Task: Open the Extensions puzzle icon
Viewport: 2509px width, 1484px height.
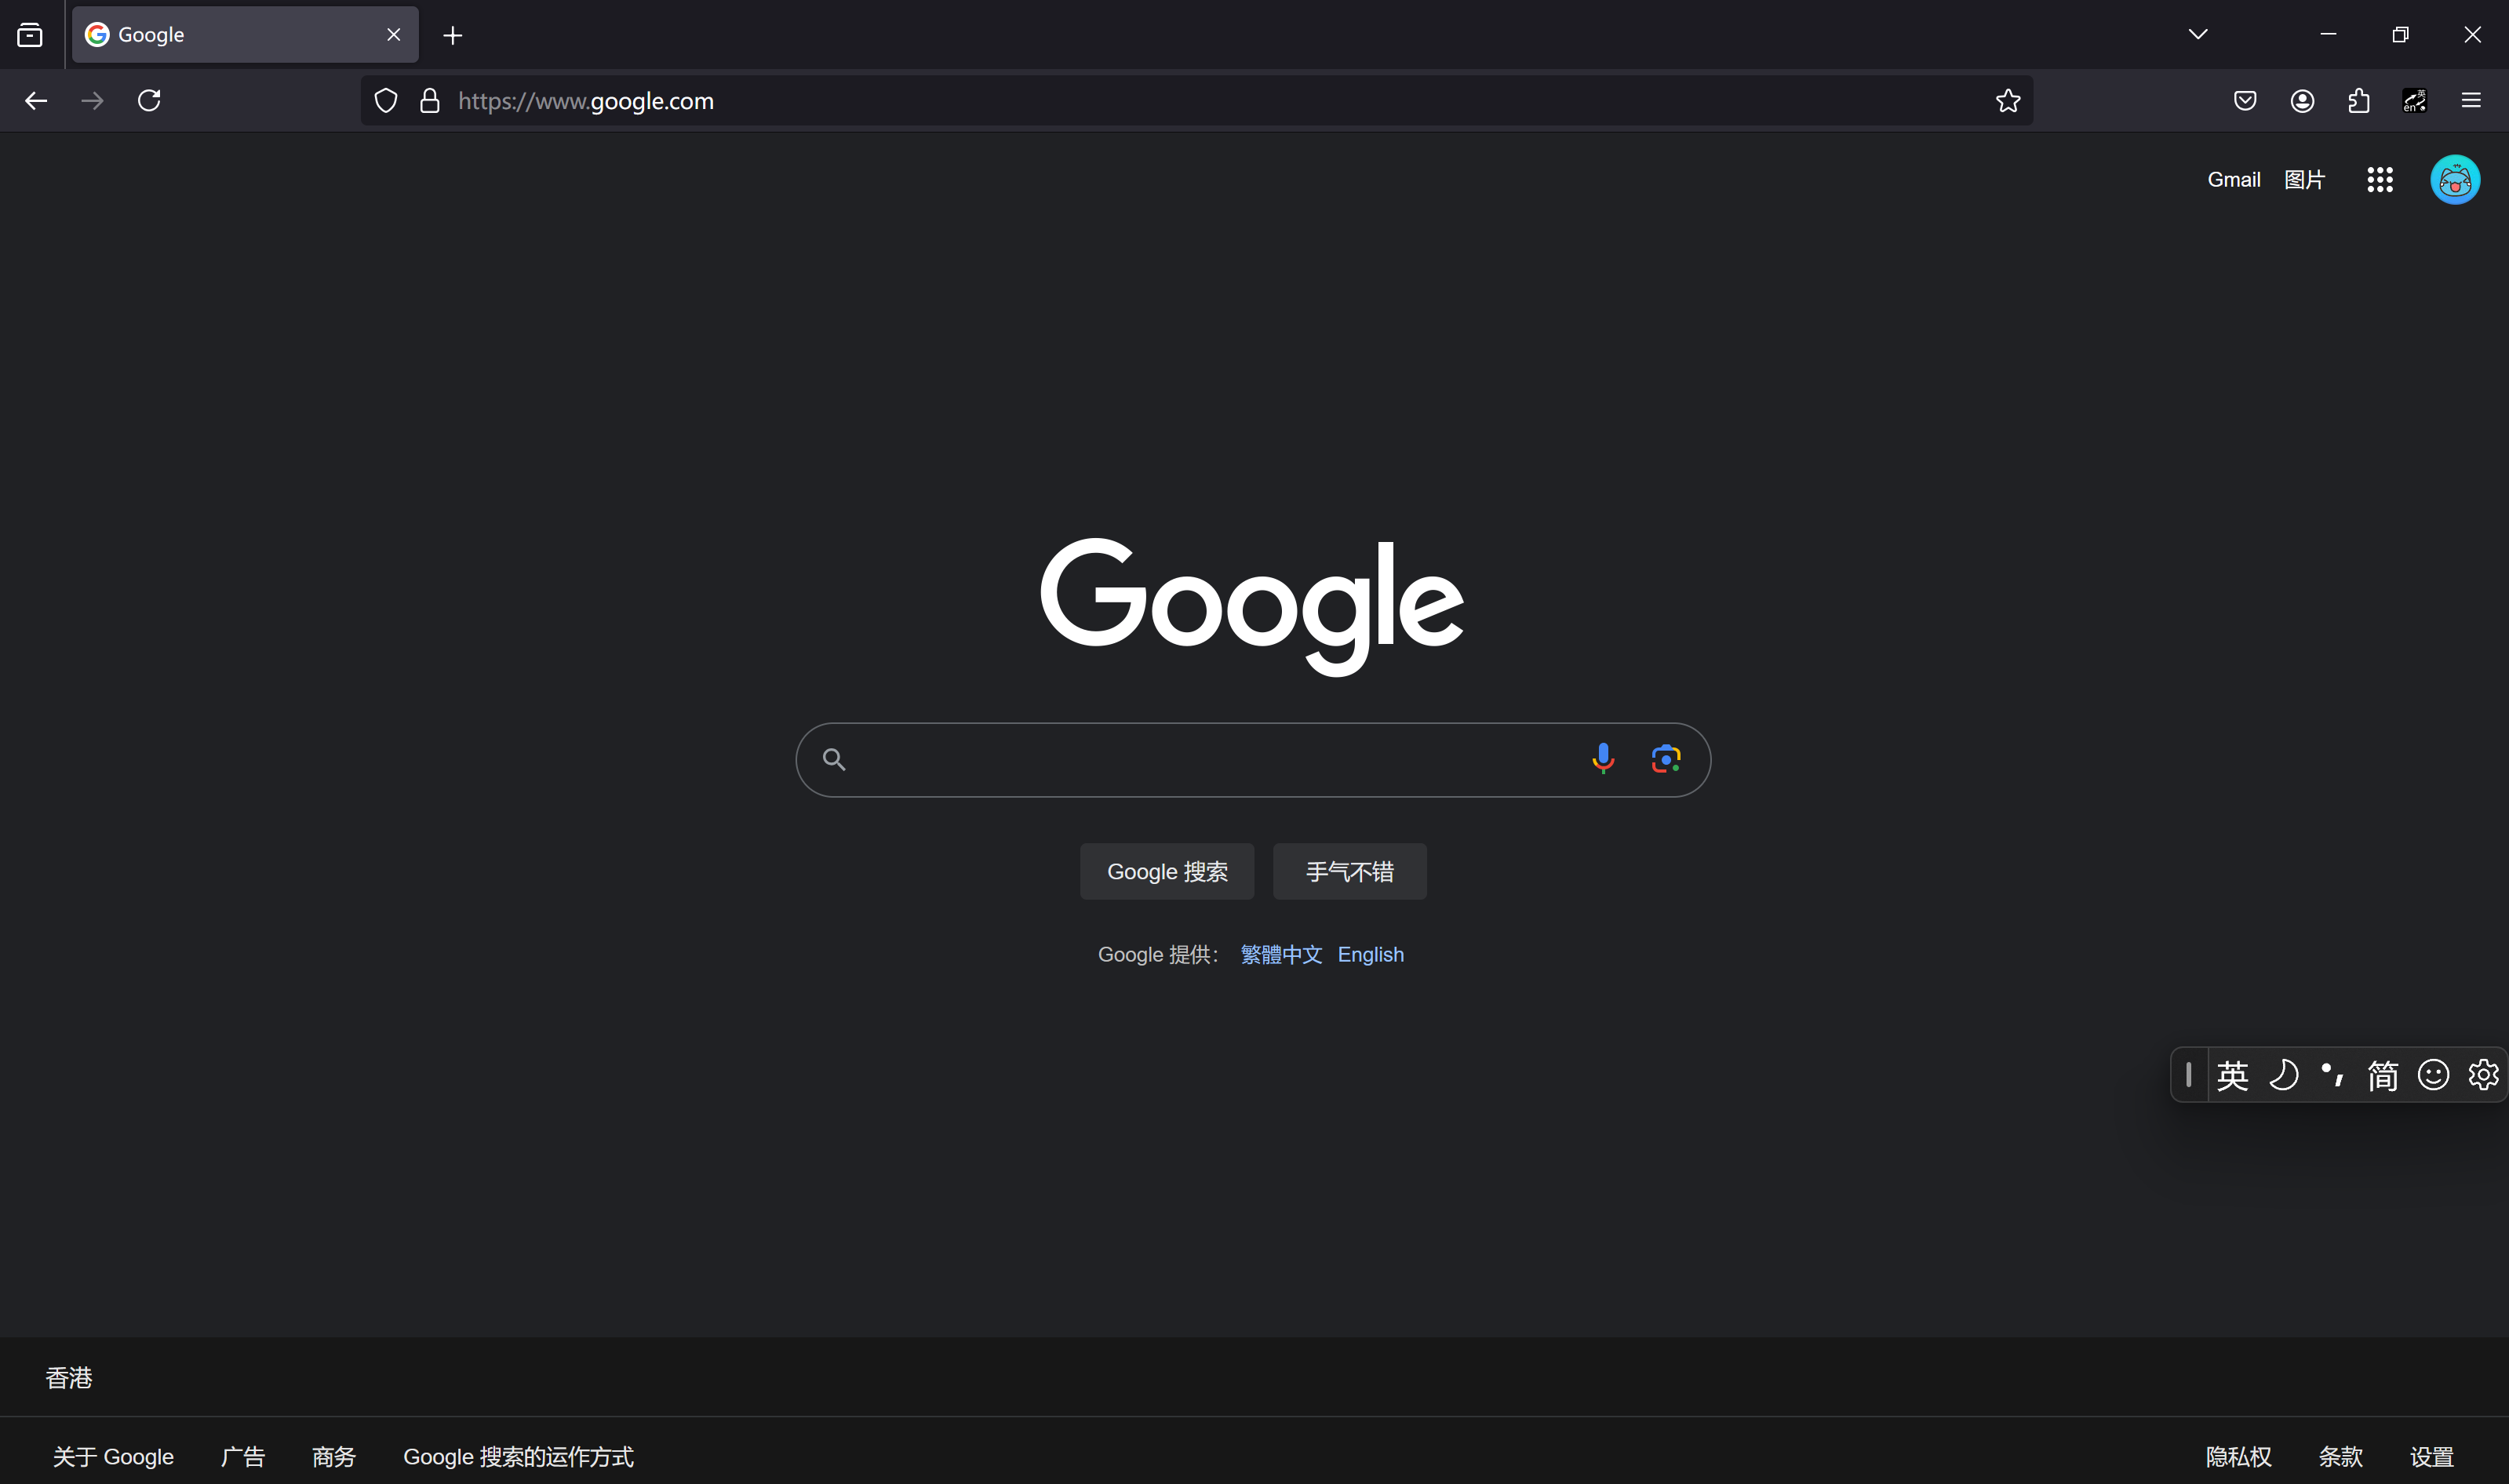Action: pyautogui.click(x=2359, y=101)
